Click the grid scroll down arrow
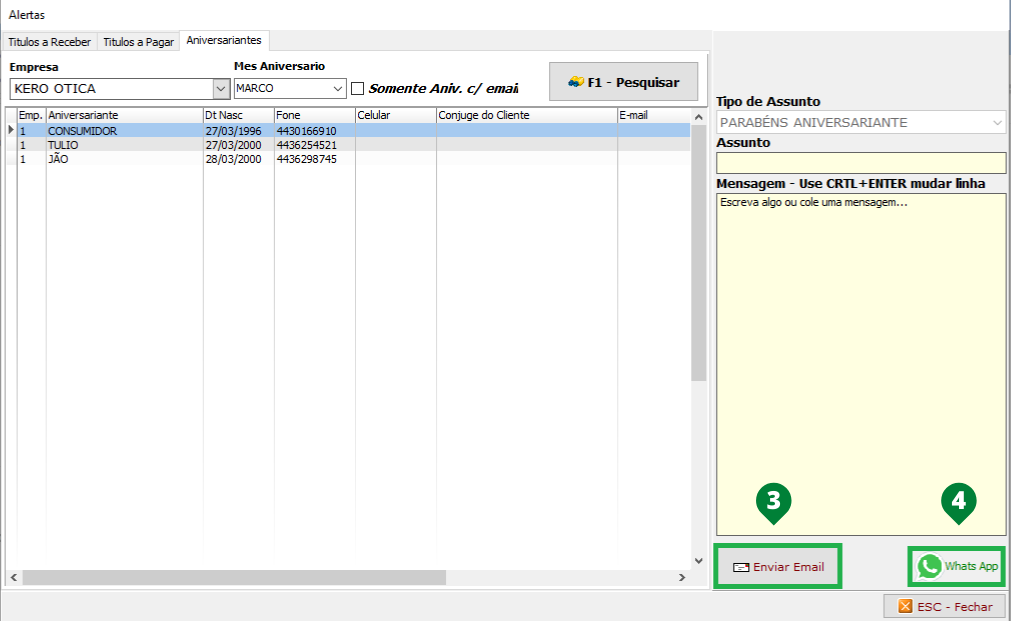This screenshot has height=621, width=1011. [698, 561]
